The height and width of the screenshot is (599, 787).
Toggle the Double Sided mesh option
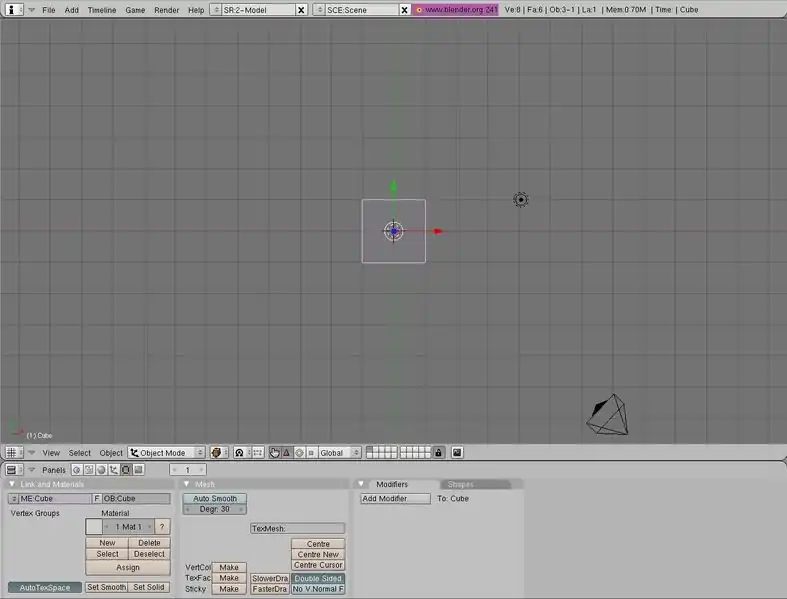(318, 578)
